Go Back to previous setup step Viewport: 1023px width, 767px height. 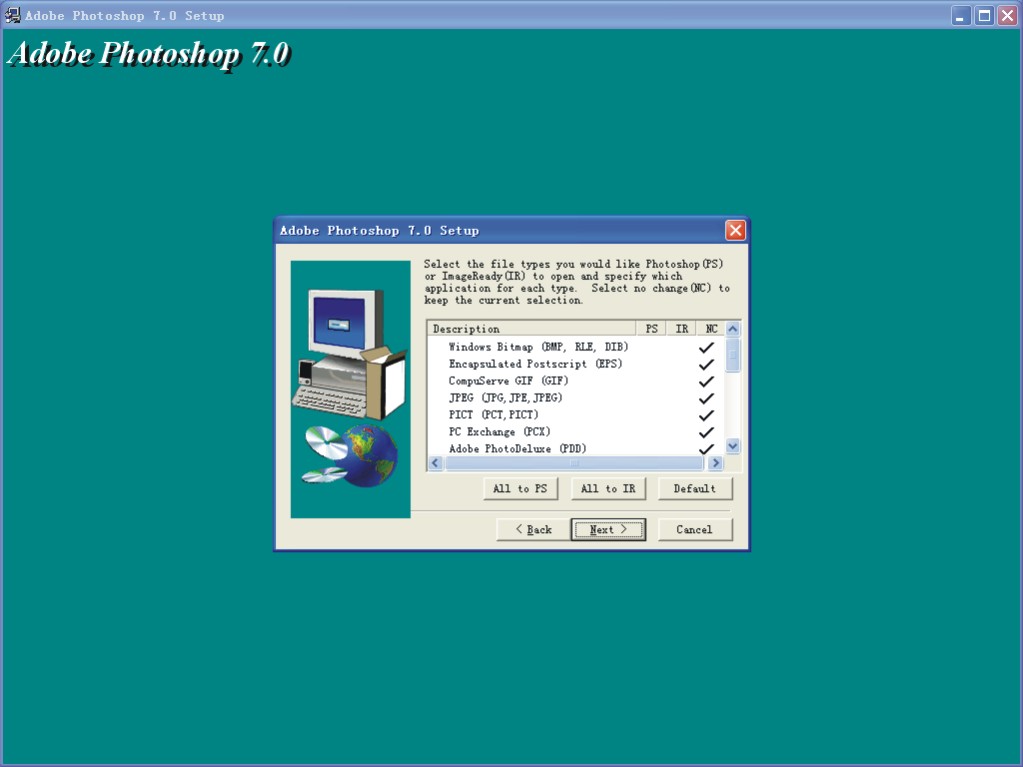click(x=533, y=529)
